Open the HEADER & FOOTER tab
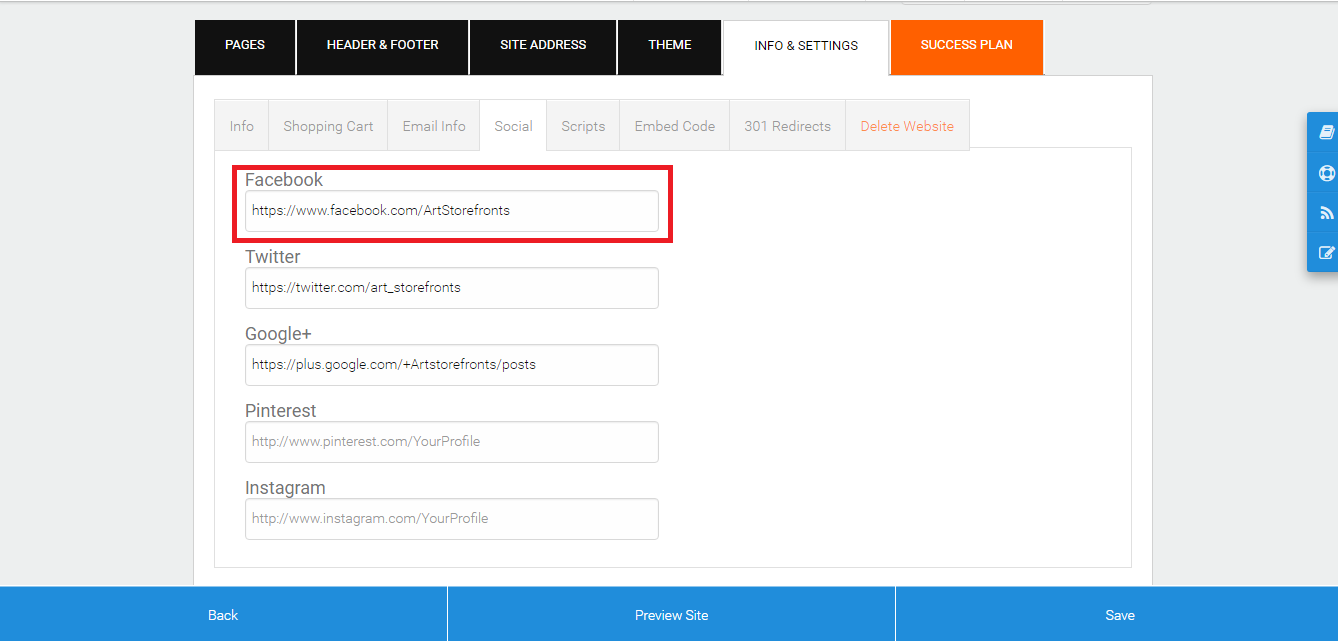Image resolution: width=1338 pixels, height=641 pixels. [x=382, y=44]
